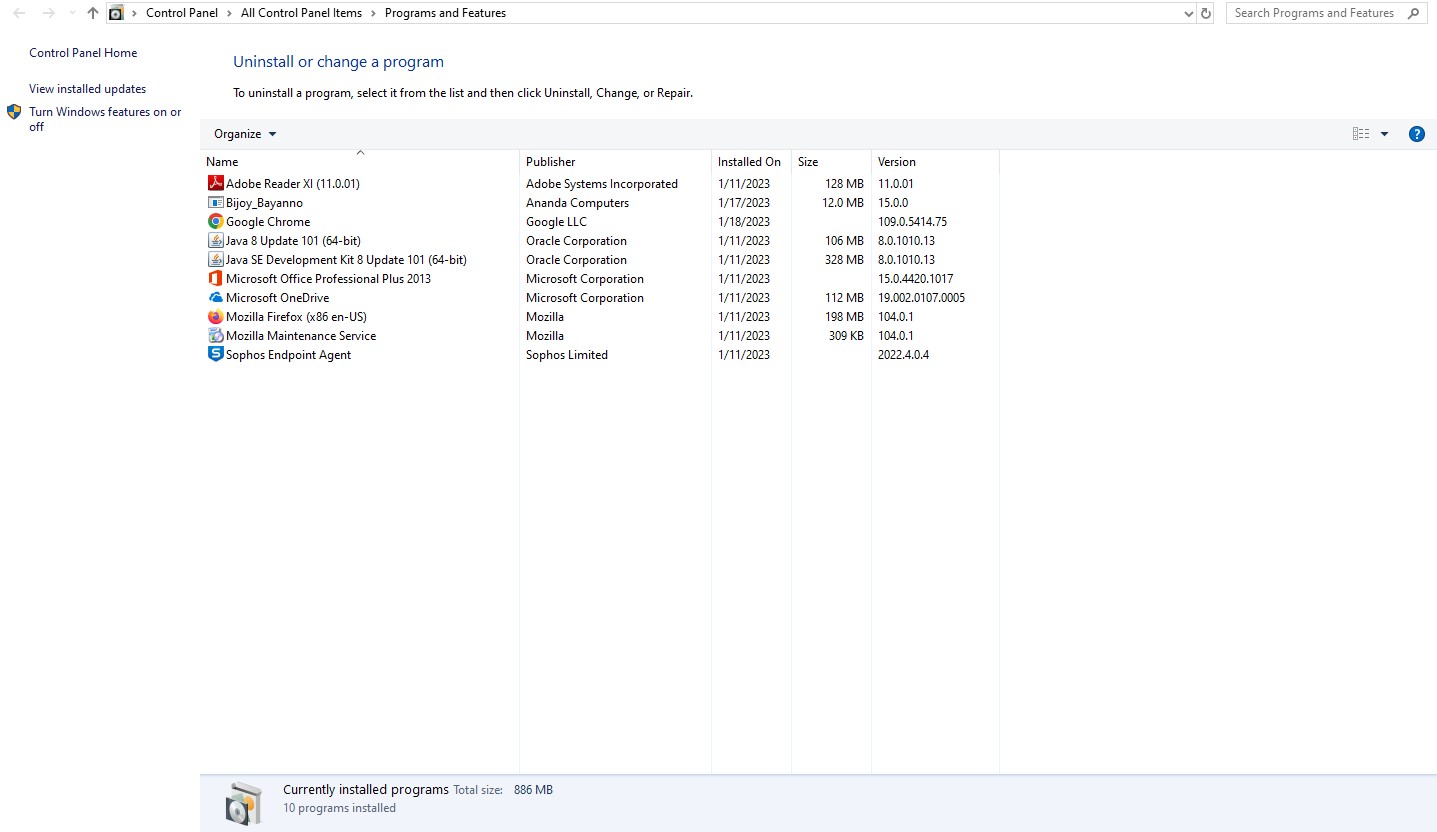Image resolution: width=1437 pixels, height=832 pixels.
Task: Select Microsoft OneDrive program name
Action: point(277,297)
